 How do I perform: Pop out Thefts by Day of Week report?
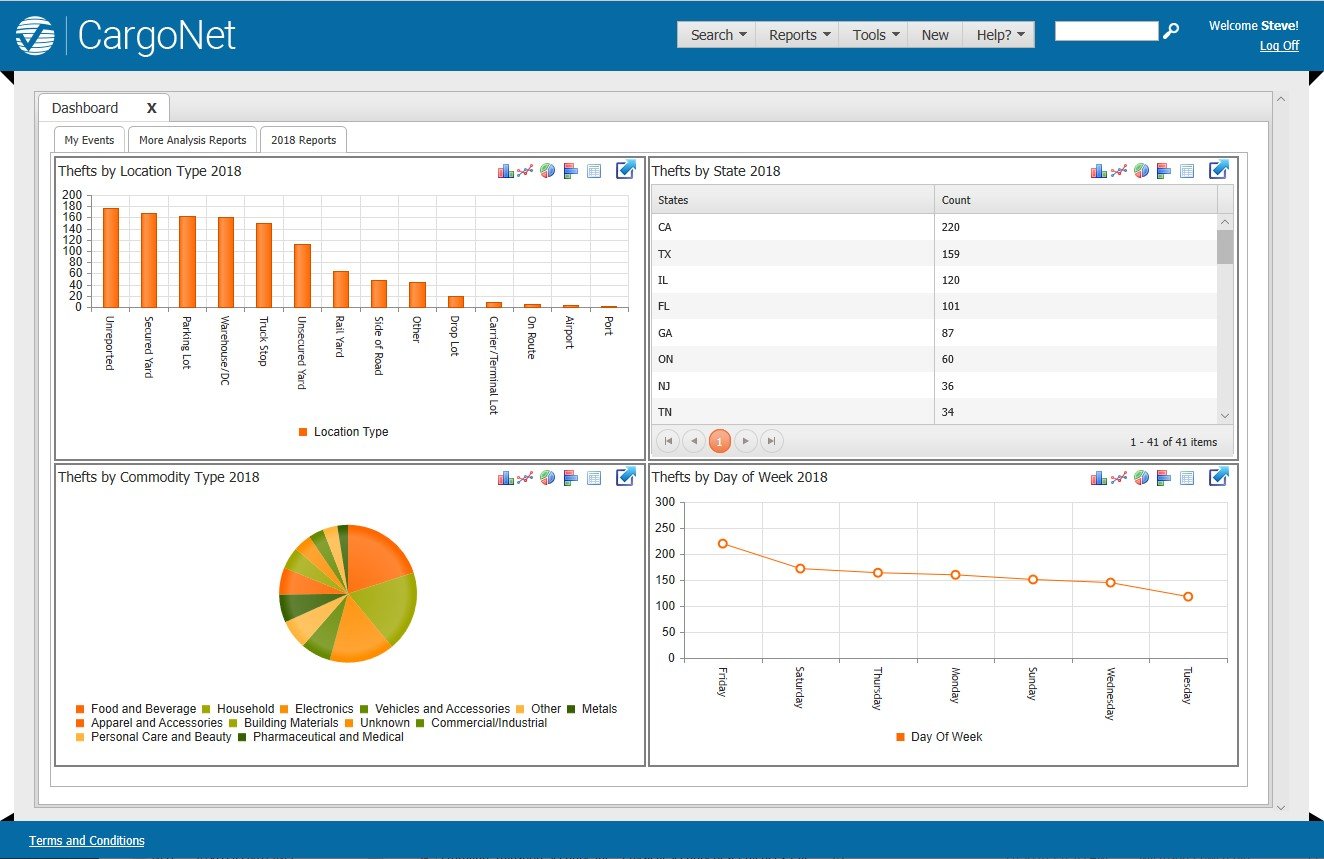(1218, 477)
